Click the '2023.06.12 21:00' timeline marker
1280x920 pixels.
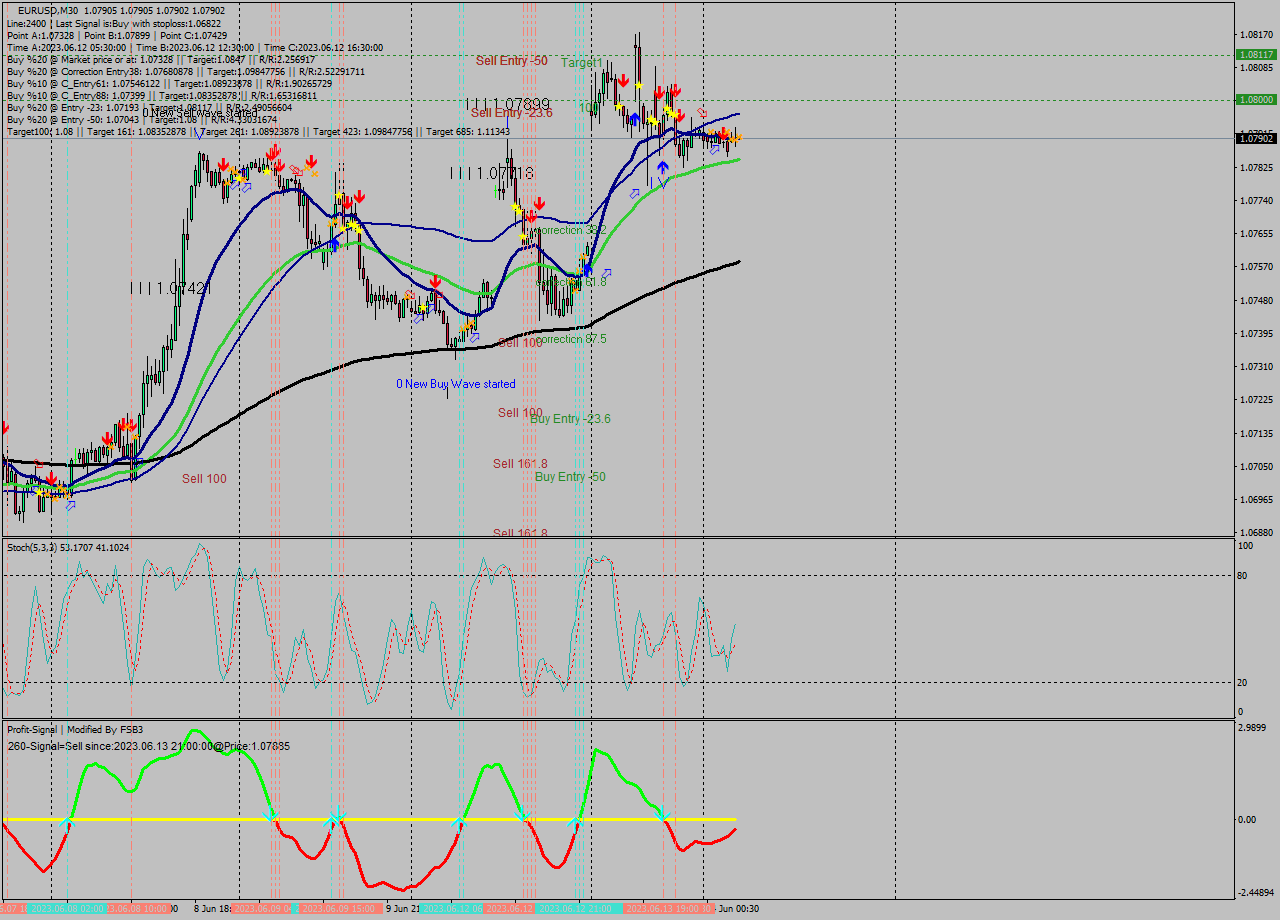[x=575, y=908]
